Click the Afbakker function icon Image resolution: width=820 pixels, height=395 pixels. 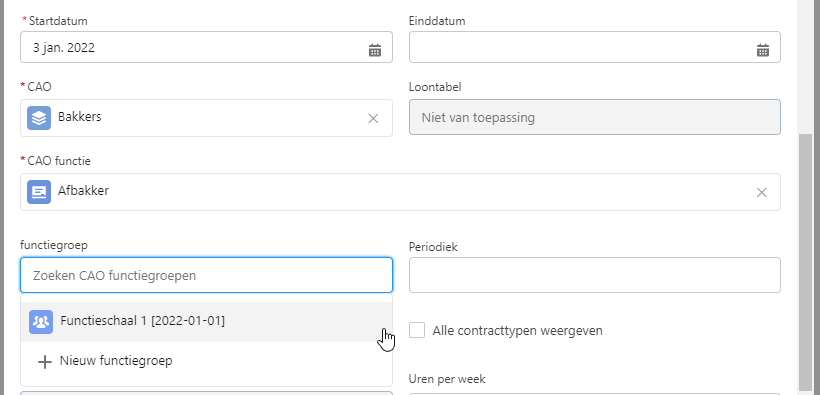point(39,192)
